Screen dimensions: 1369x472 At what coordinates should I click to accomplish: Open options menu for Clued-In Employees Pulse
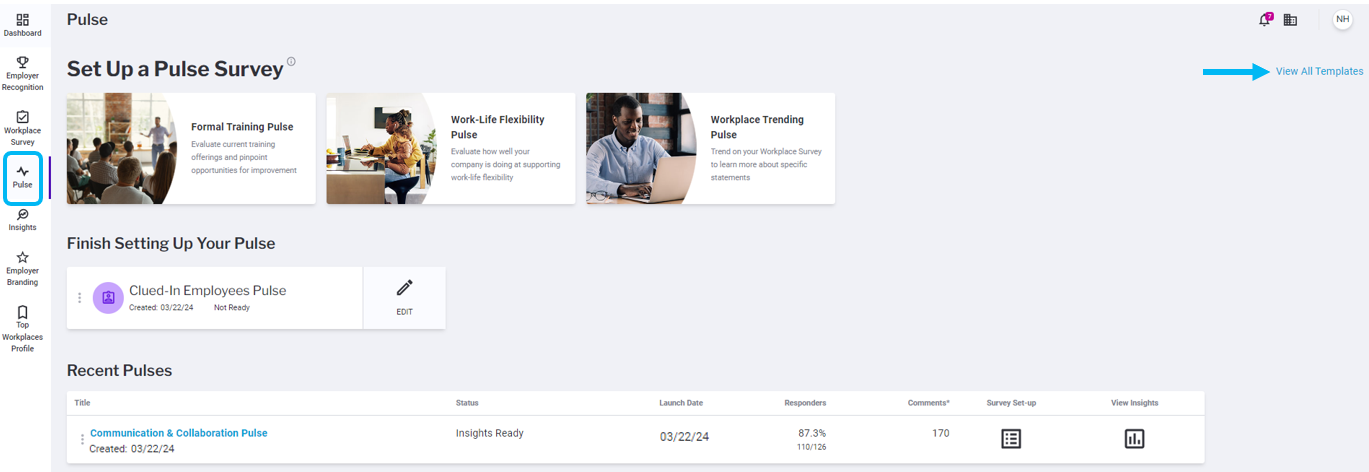(x=79, y=298)
